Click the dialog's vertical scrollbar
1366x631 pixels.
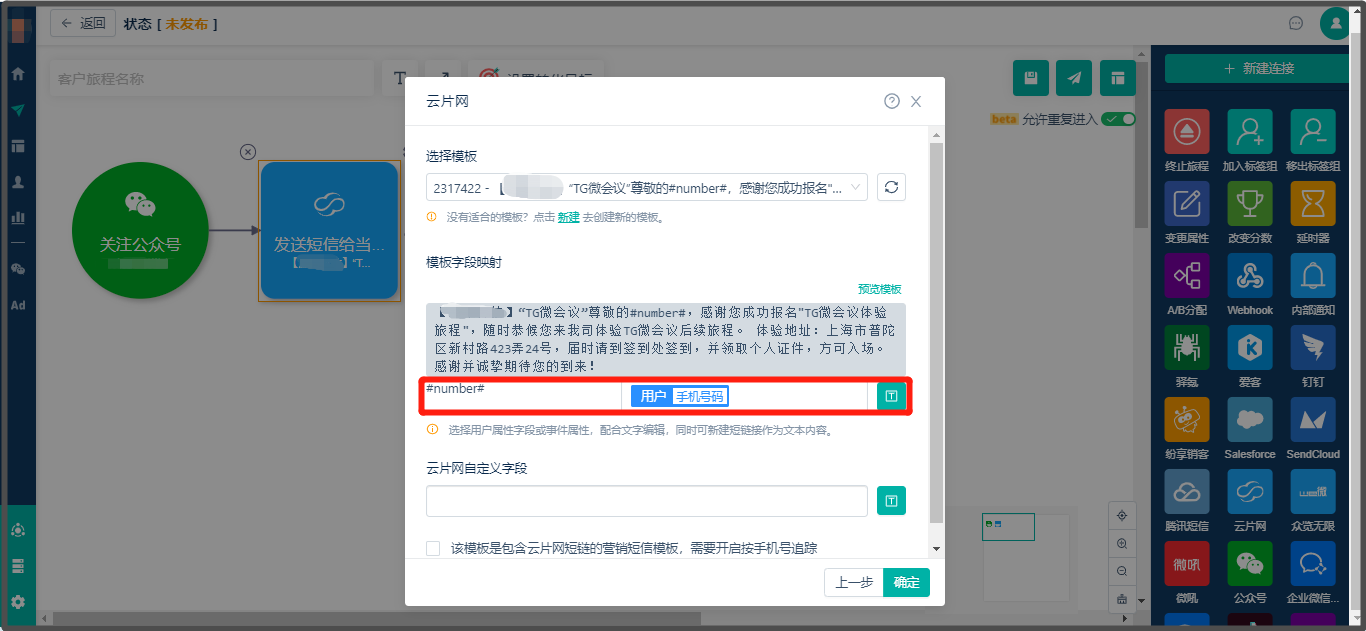[936, 335]
